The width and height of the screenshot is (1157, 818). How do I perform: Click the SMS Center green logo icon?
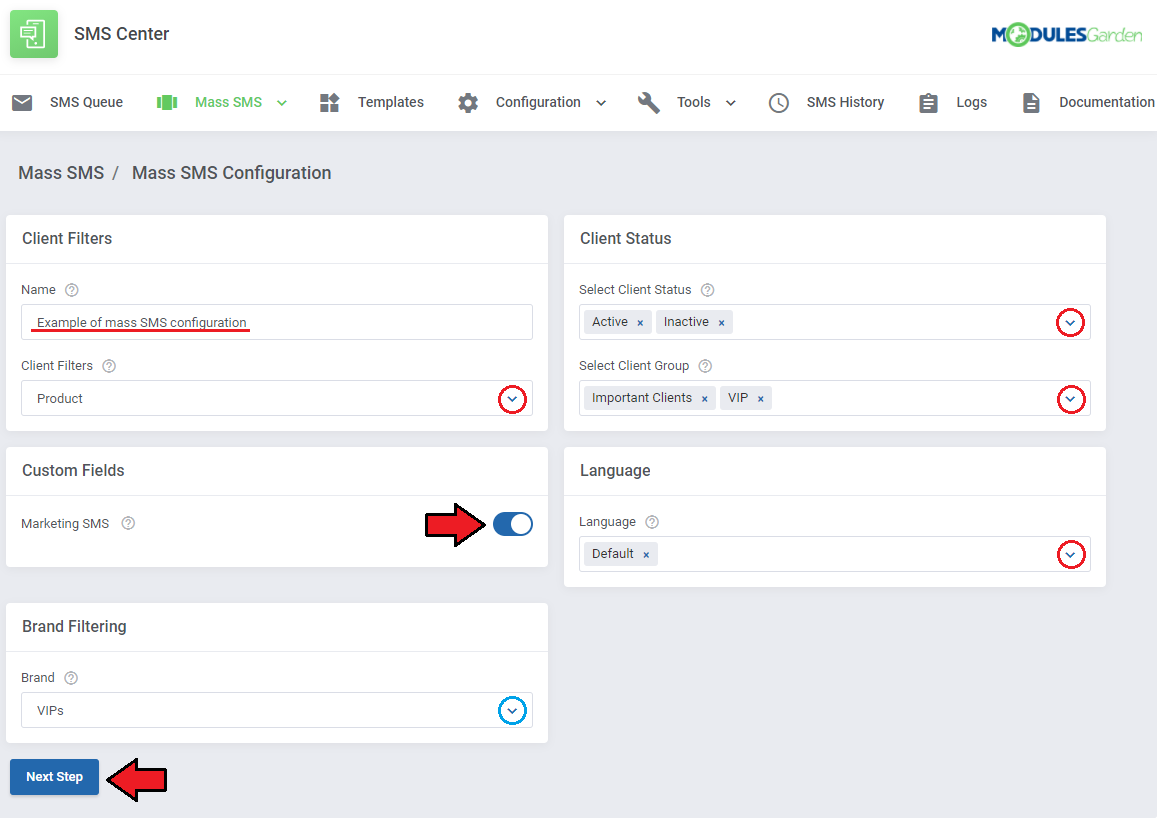pos(33,34)
